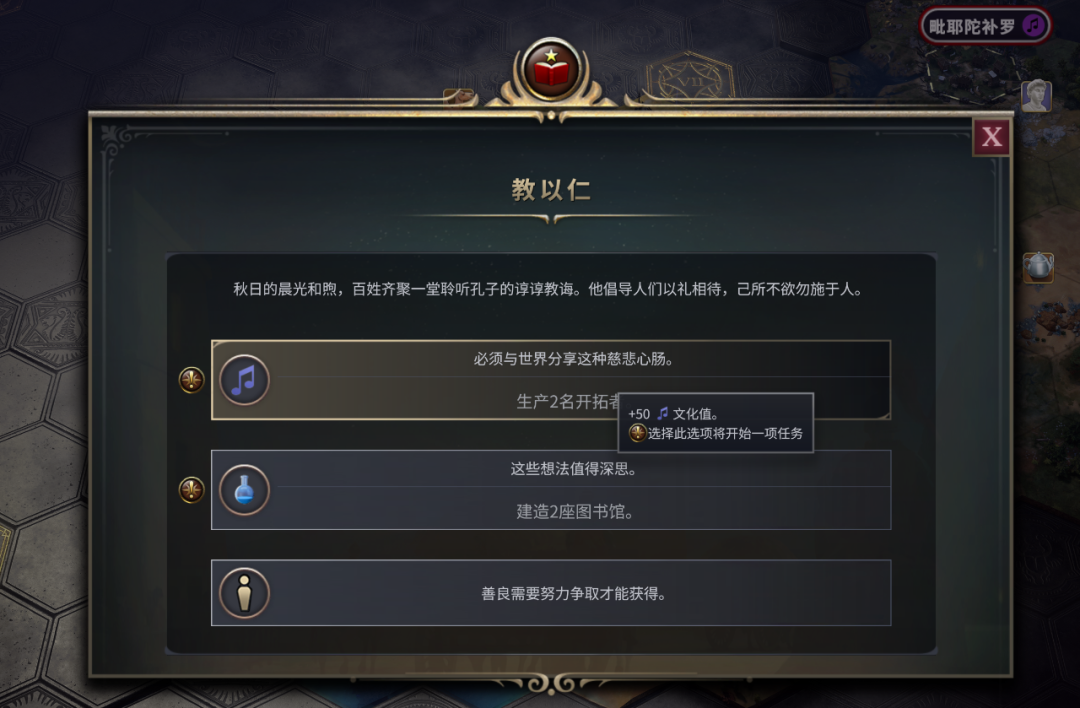Open the leader bust portrait icon
Image resolution: width=1080 pixels, height=708 pixels.
(x=1036, y=96)
